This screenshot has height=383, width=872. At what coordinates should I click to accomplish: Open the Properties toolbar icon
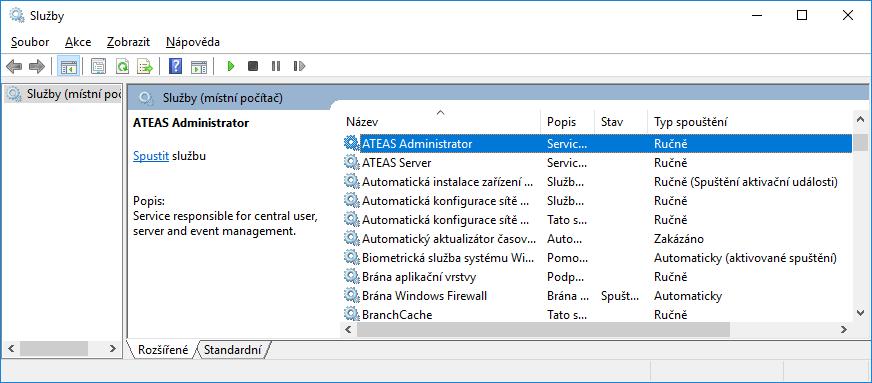click(x=98, y=67)
